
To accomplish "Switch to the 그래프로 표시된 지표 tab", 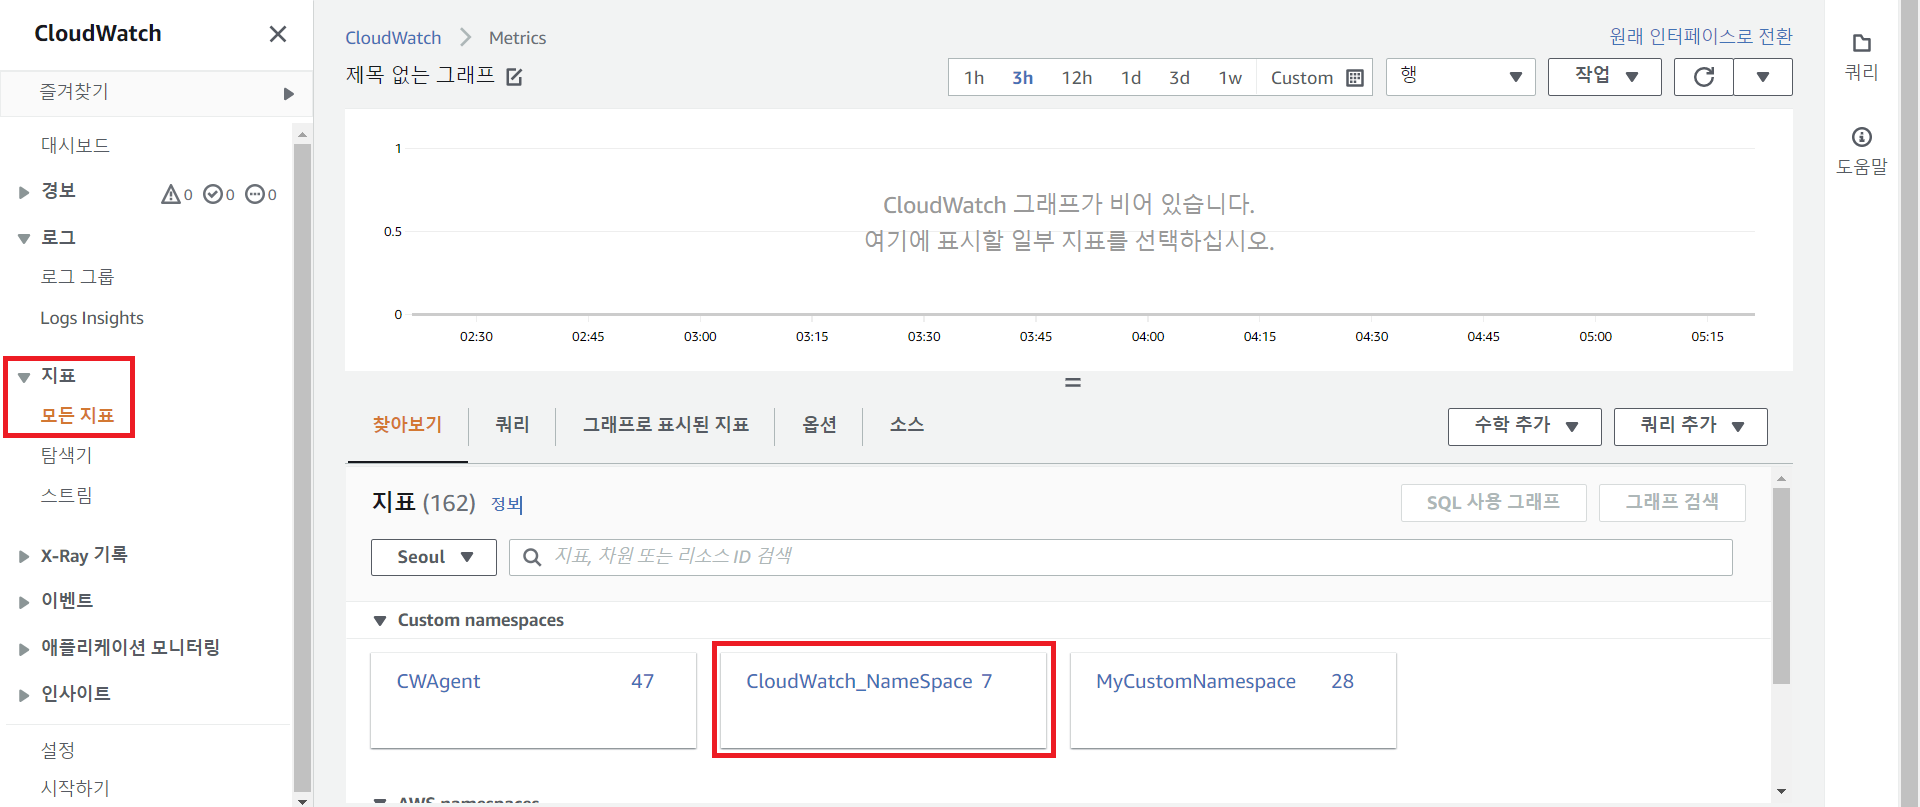I will click(x=666, y=425).
